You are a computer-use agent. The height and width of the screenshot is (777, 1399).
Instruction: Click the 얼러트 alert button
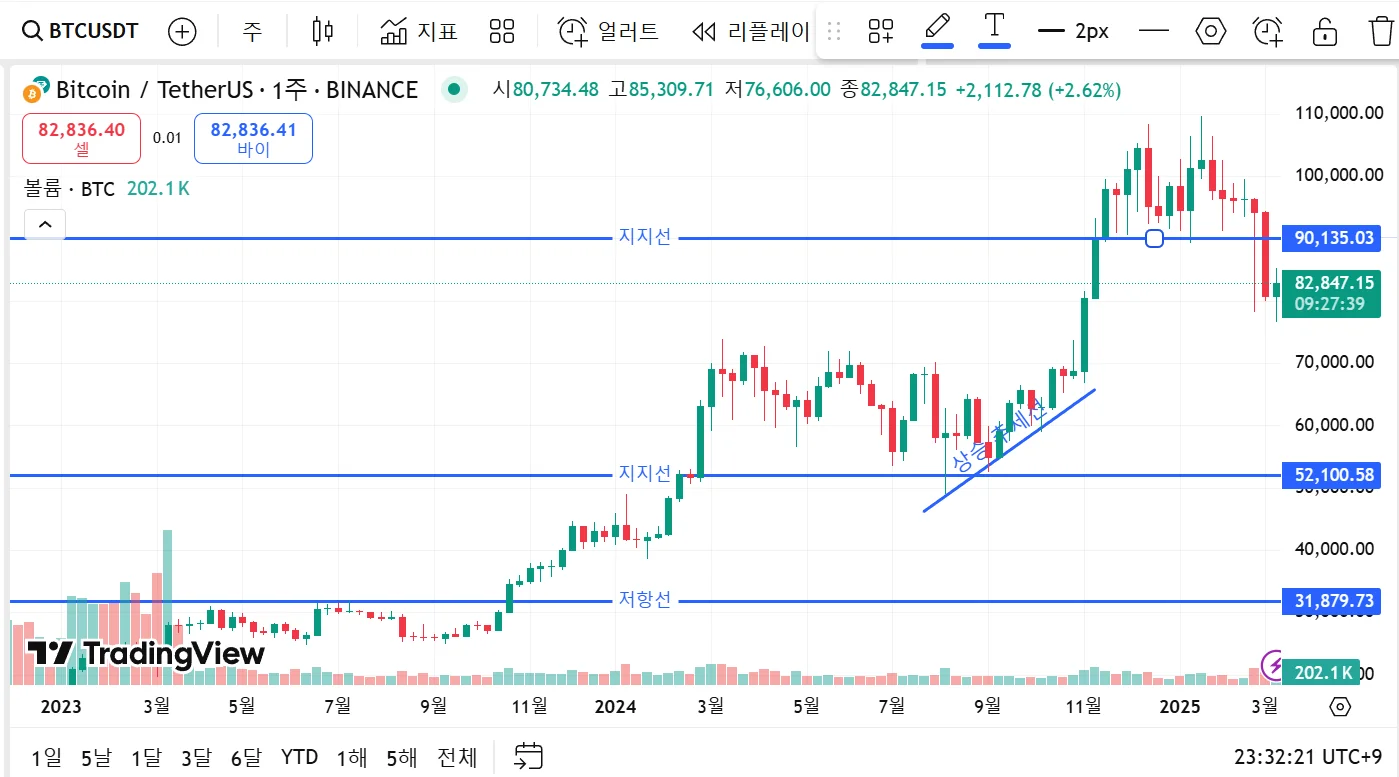pos(608,31)
